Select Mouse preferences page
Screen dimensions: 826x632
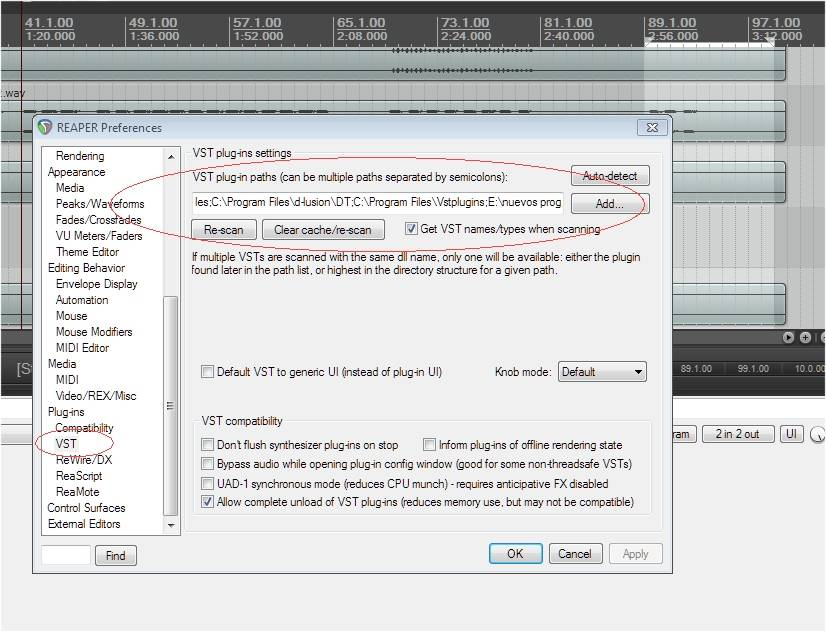click(x=72, y=316)
